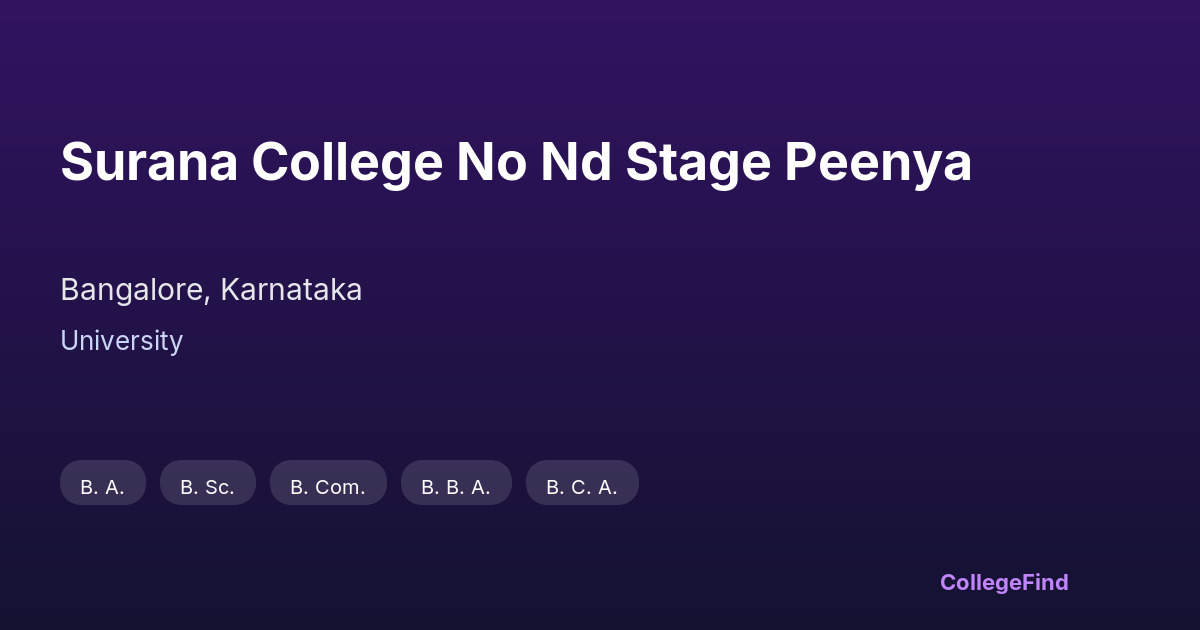The width and height of the screenshot is (1200, 630).
Task: Click the CollegeFind brand logo text
Action: click(x=1004, y=582)
